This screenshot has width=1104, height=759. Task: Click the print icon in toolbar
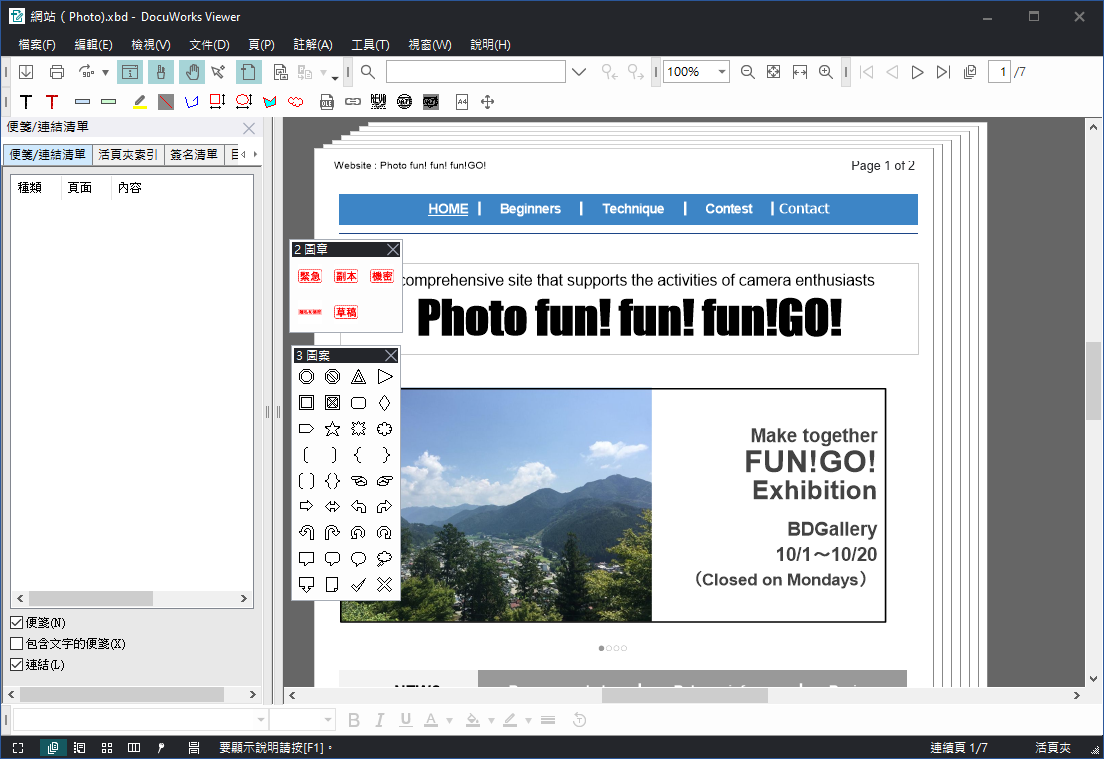coord(57,72)
